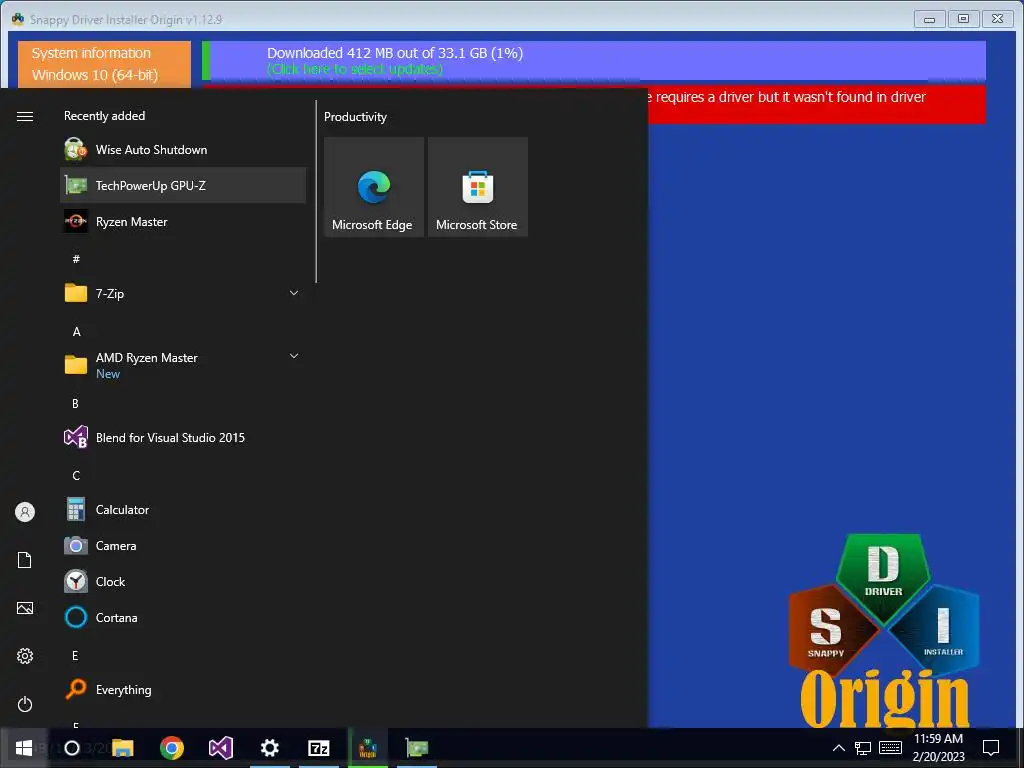Click the Productivity group heading
The width and height of the screenshot is (1024, 768).
(x=355, y=117)
